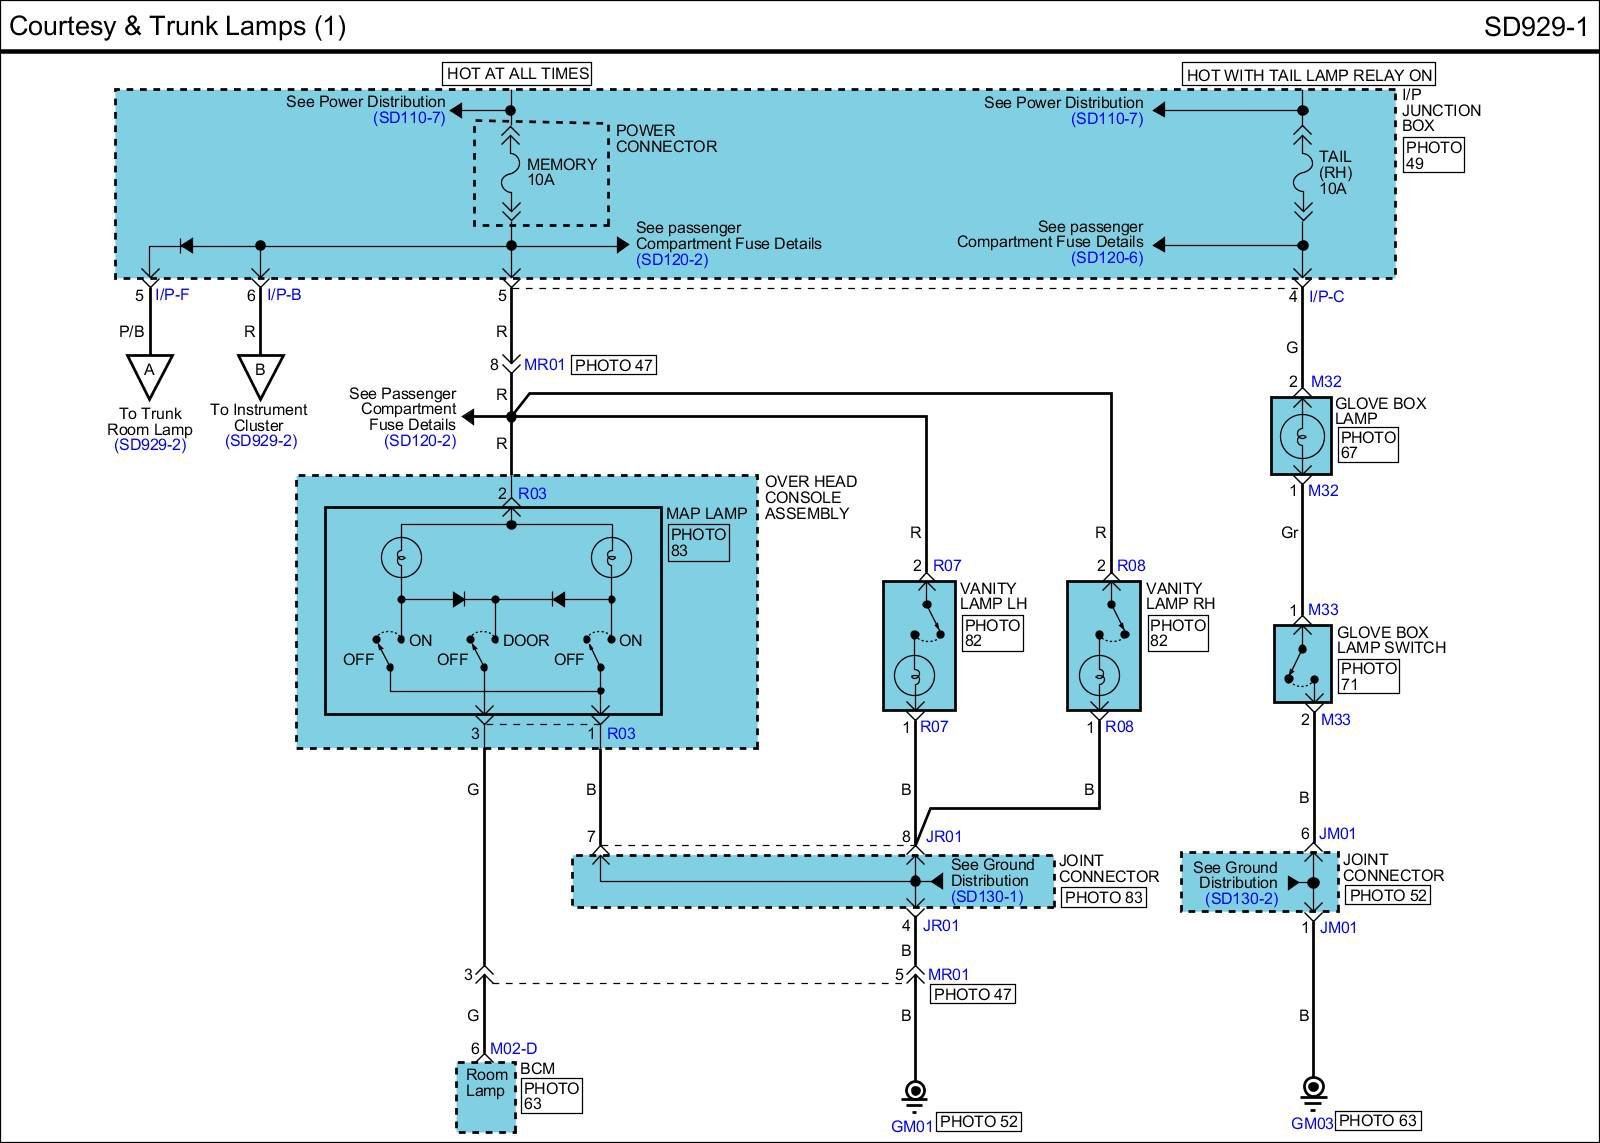
Task: Click the HOT AT ALL TIMES label
Action: (517, 73)
